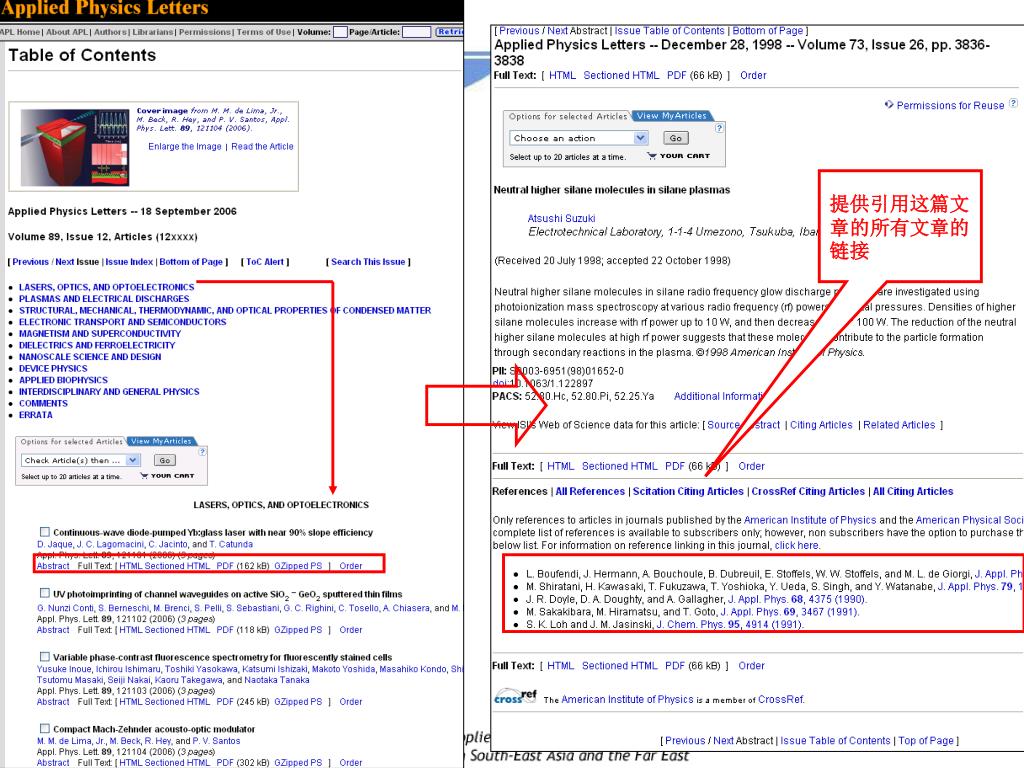Click Top of Page link

click(x=926, y=741)
